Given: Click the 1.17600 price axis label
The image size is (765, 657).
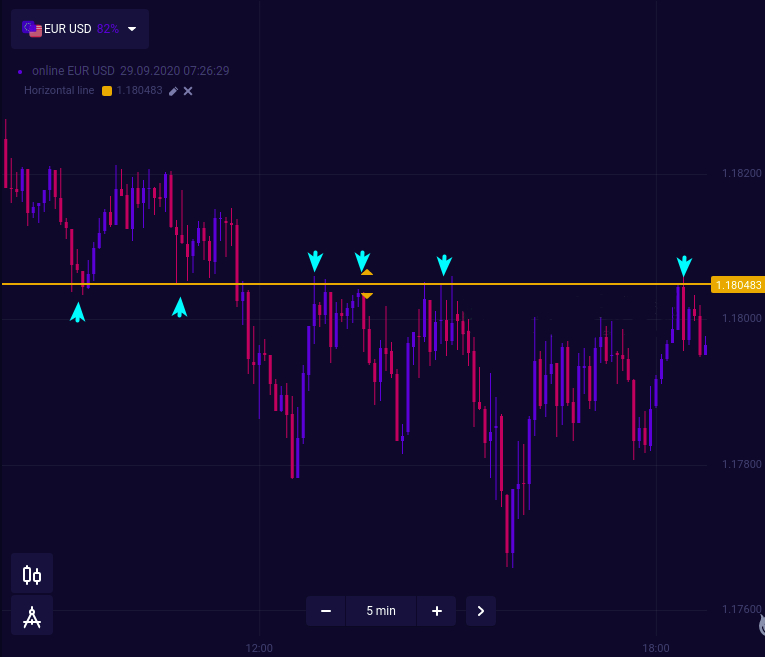Looking at the screenshot, I should click(x=742, y=609).
